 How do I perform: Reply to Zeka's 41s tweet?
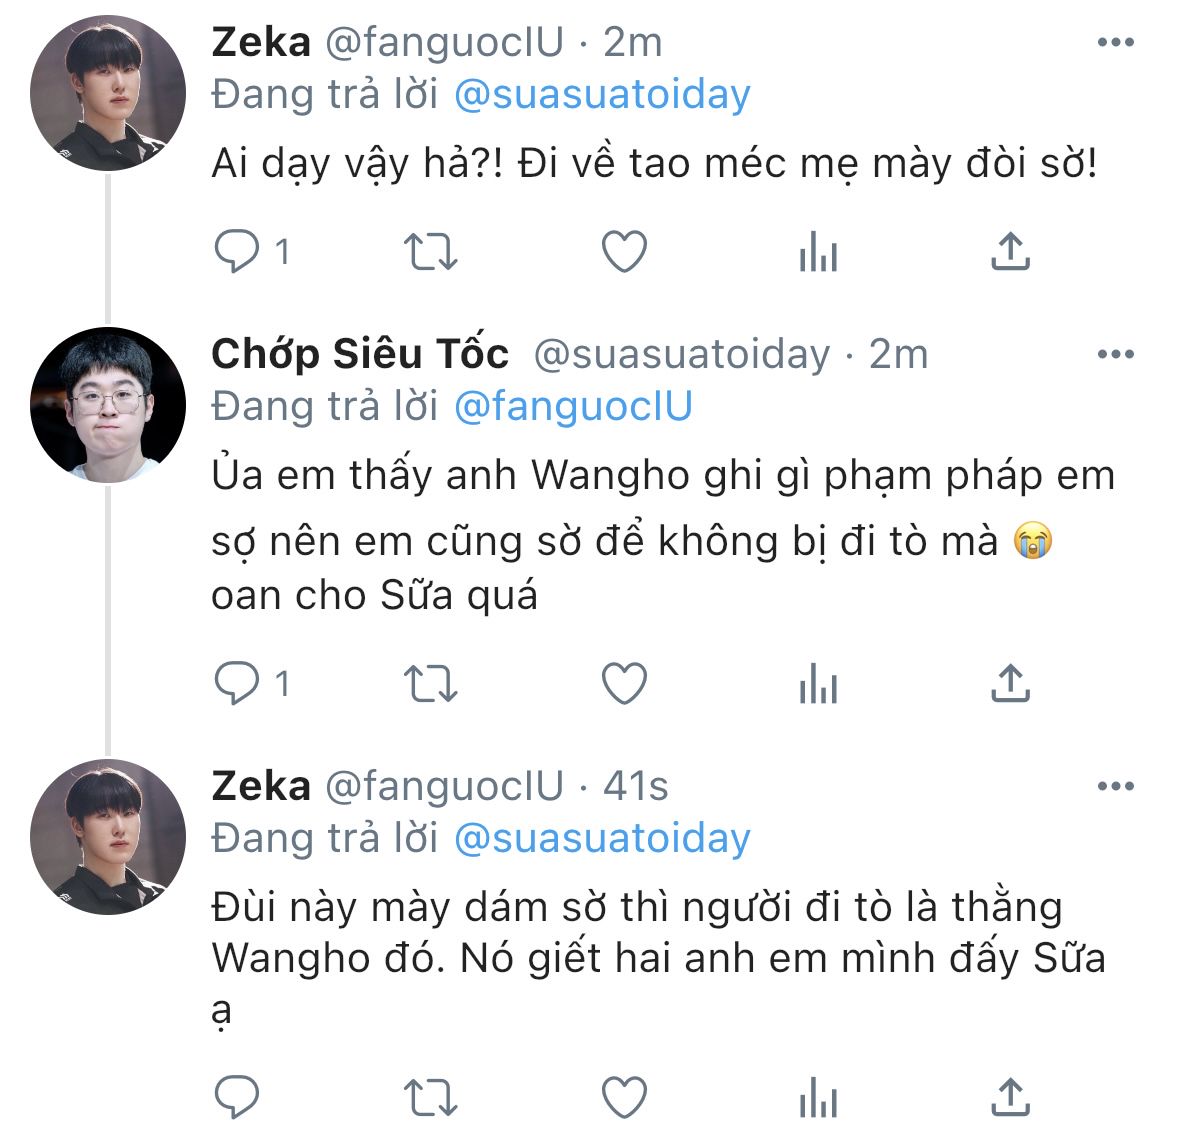tap(237, 1096)
